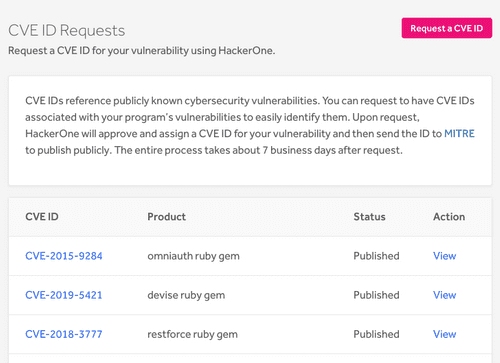Open CVE-2018-3777 entry
This screenshot has width=500, height=363.
coord(64,334)
